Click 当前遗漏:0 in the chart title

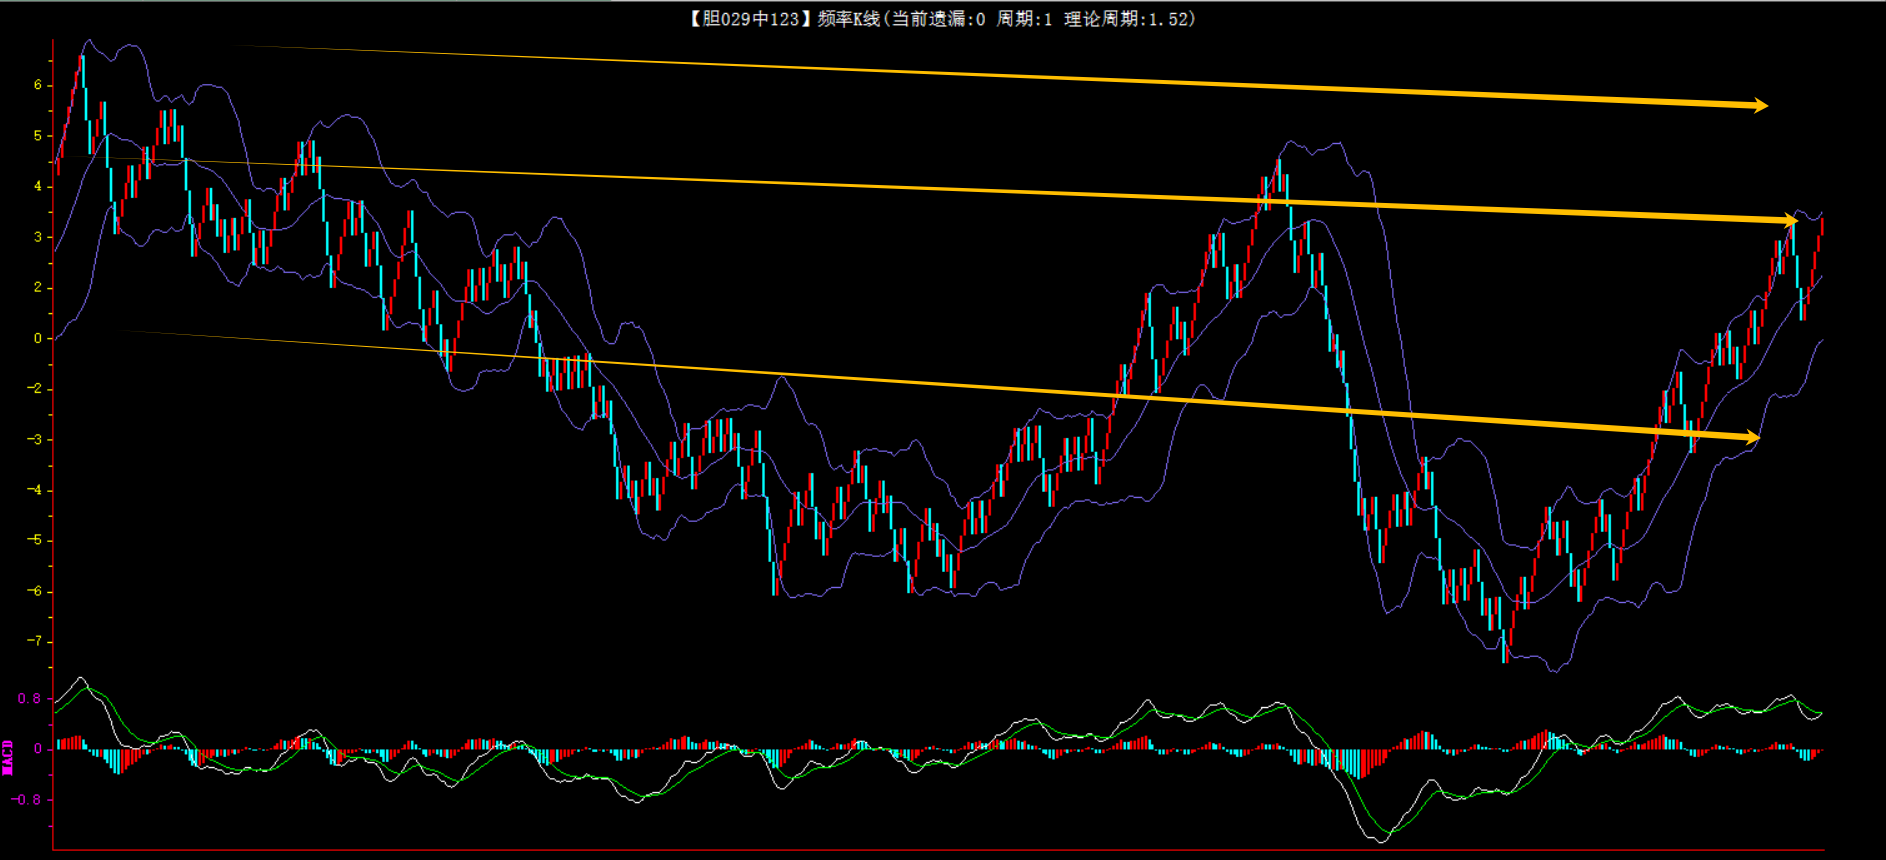coord(938,19)
